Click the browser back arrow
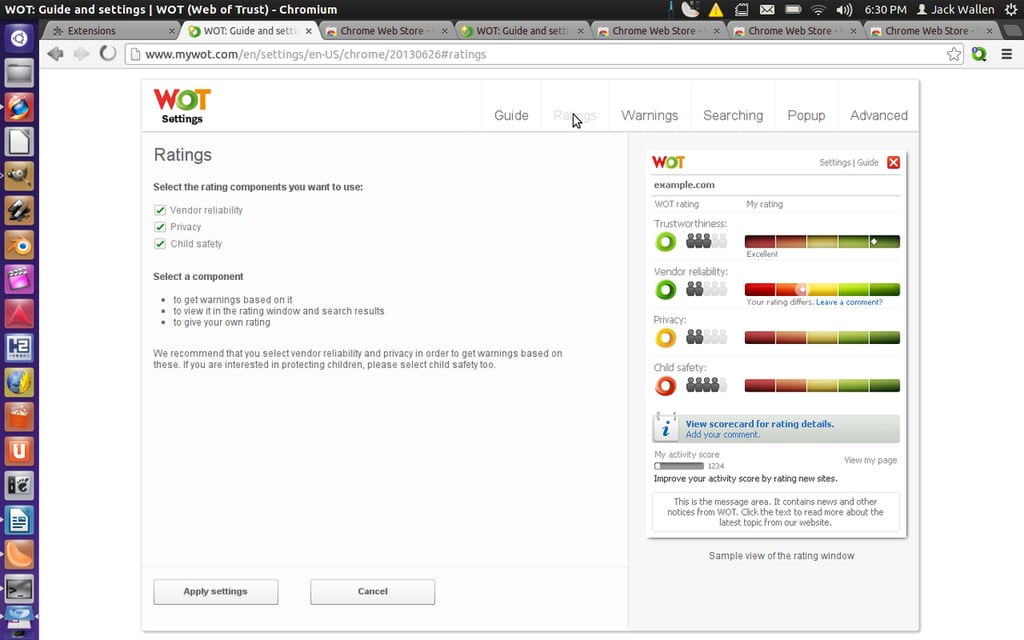The height and width of the screenshot is (640, 1024). pos(56,54)
